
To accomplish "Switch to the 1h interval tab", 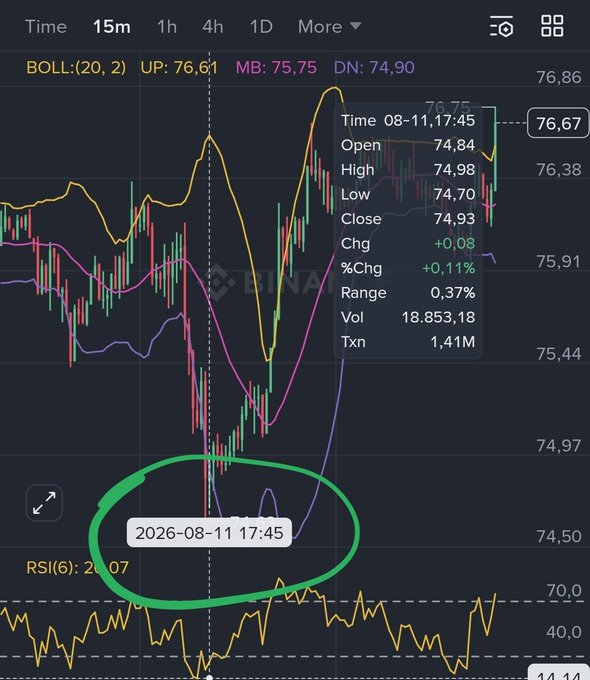I will 167,27.
